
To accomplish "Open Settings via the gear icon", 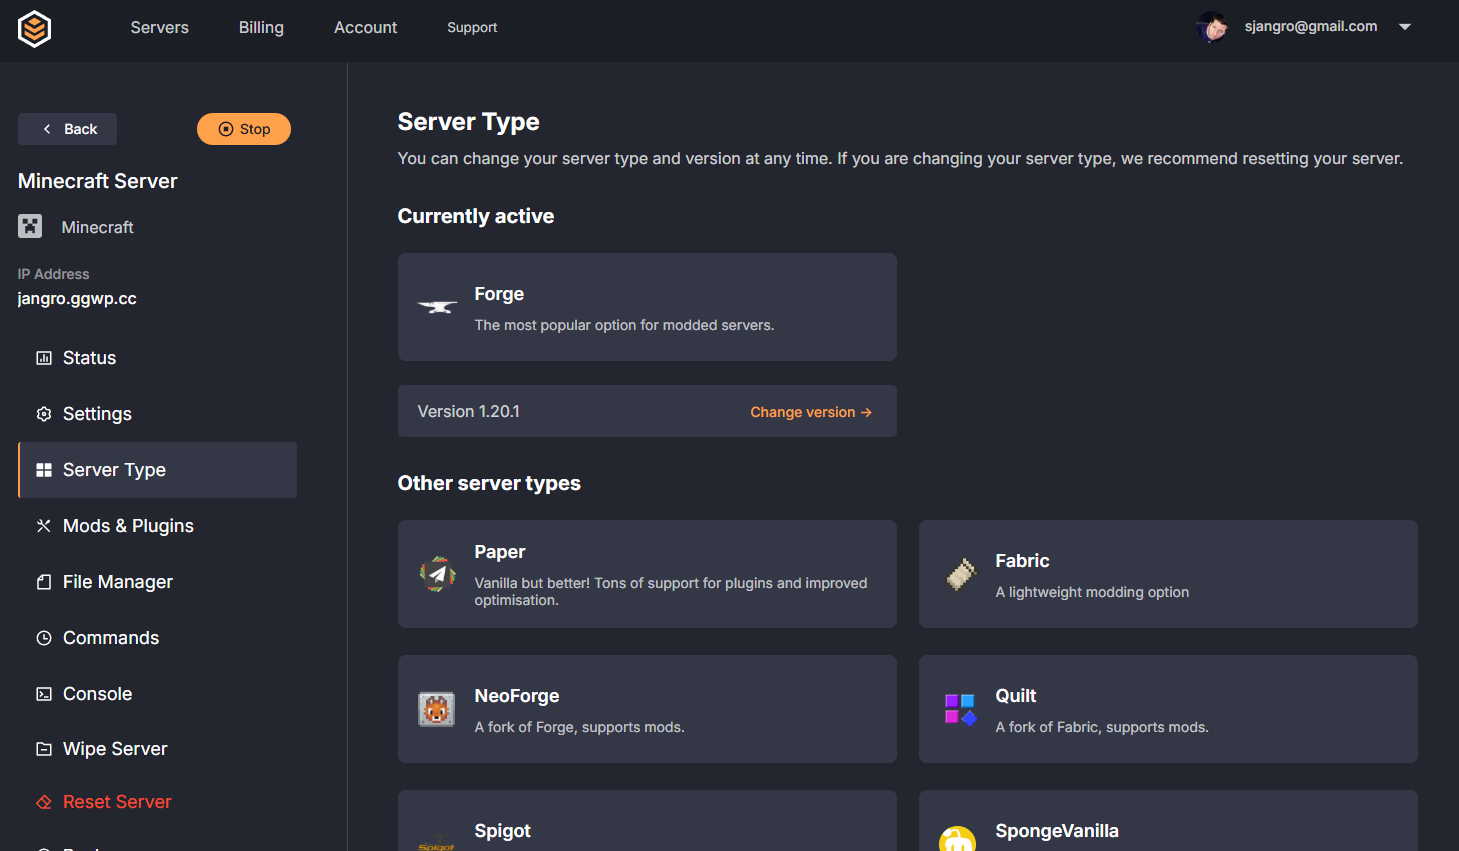I will click(x=42, y=413).
